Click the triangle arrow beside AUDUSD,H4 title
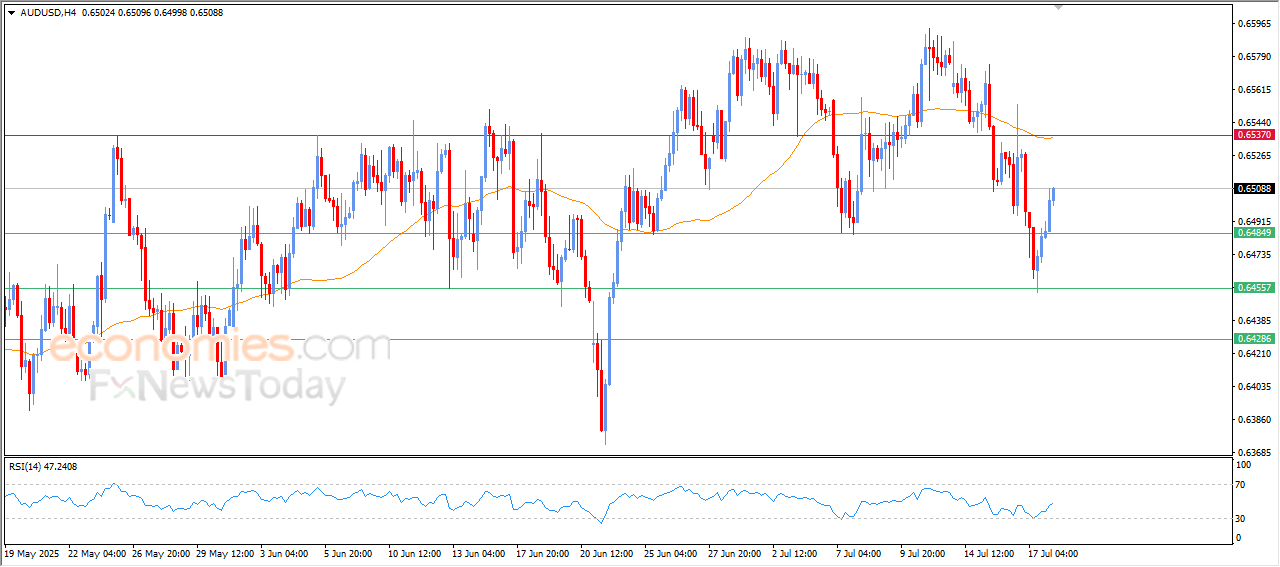Image resolution: width=1280 pixels, height=567 pixels. point(11,12)
